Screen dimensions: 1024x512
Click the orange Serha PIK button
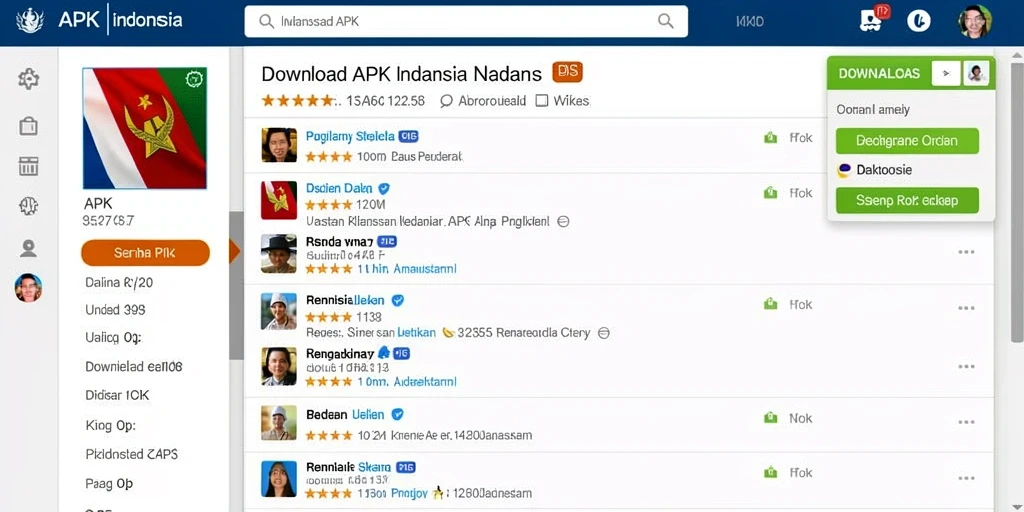coord(145,253)
